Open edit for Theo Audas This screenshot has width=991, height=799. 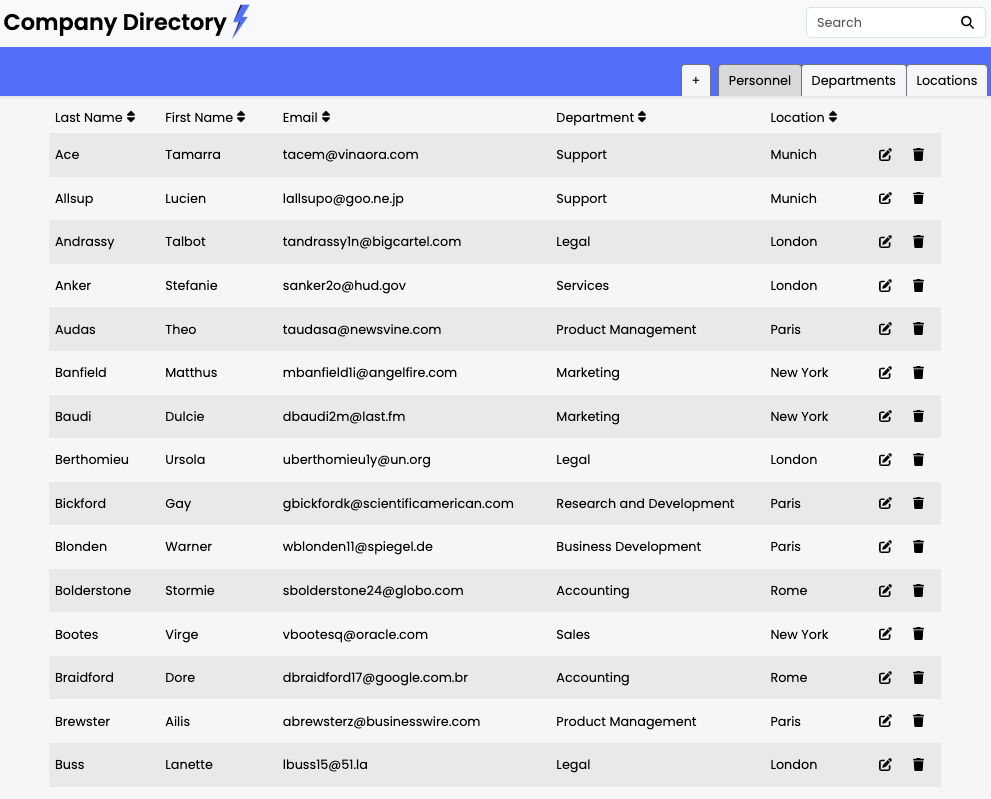click(885, 329)
